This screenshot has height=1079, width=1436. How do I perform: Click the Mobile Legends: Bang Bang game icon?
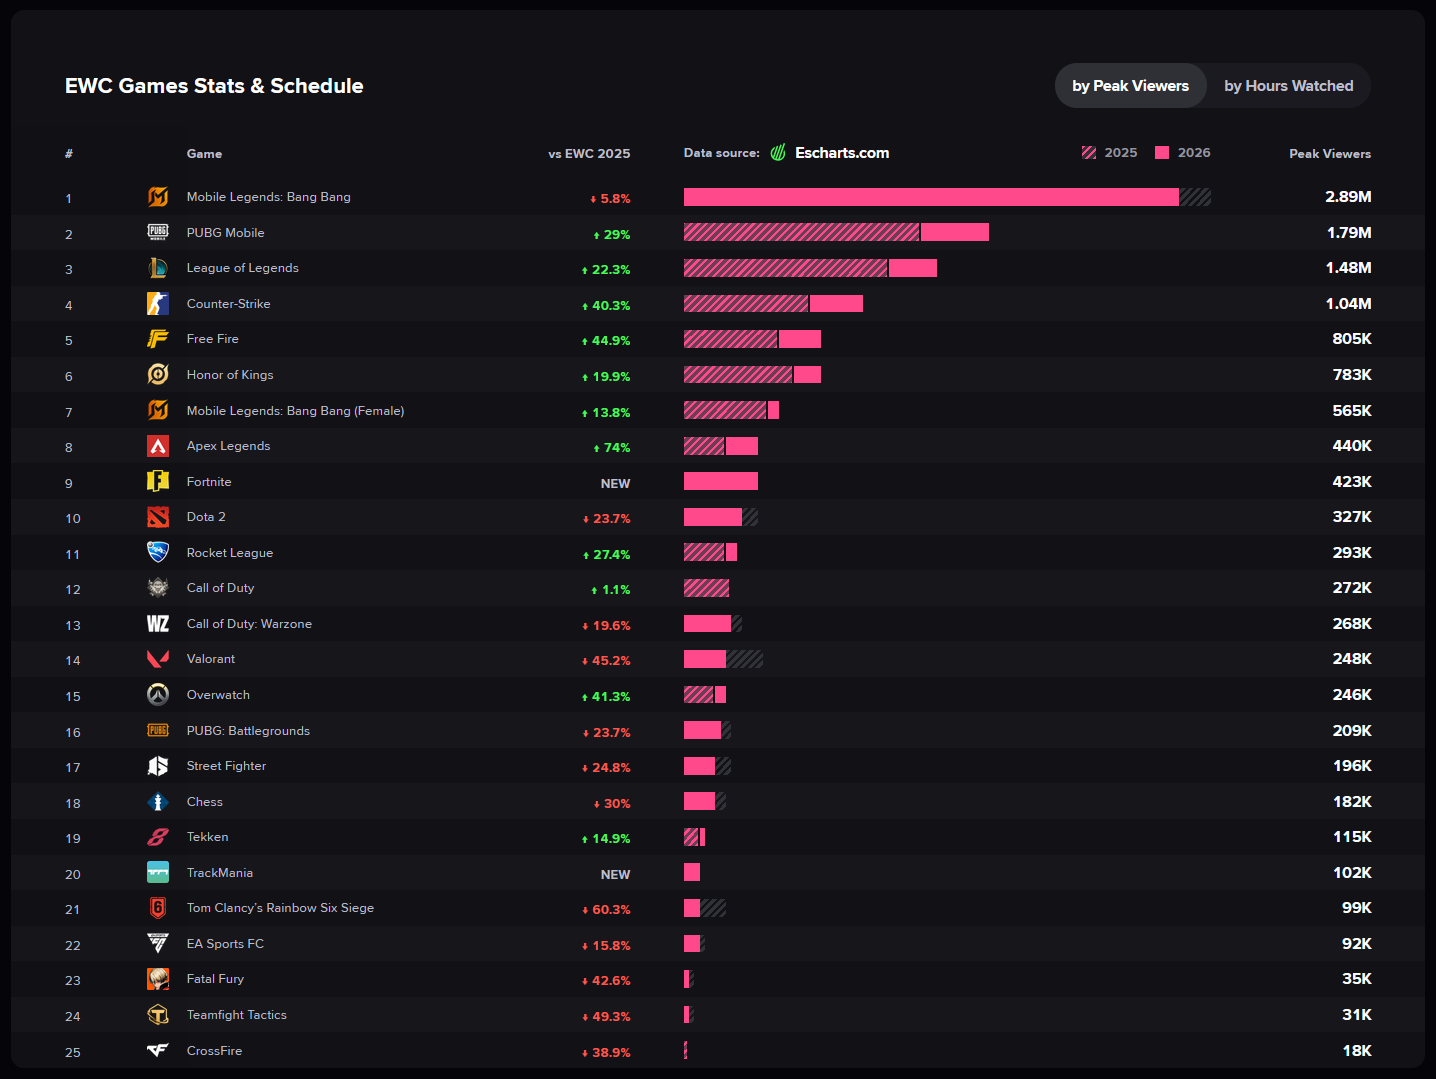[x=158, y=197]
